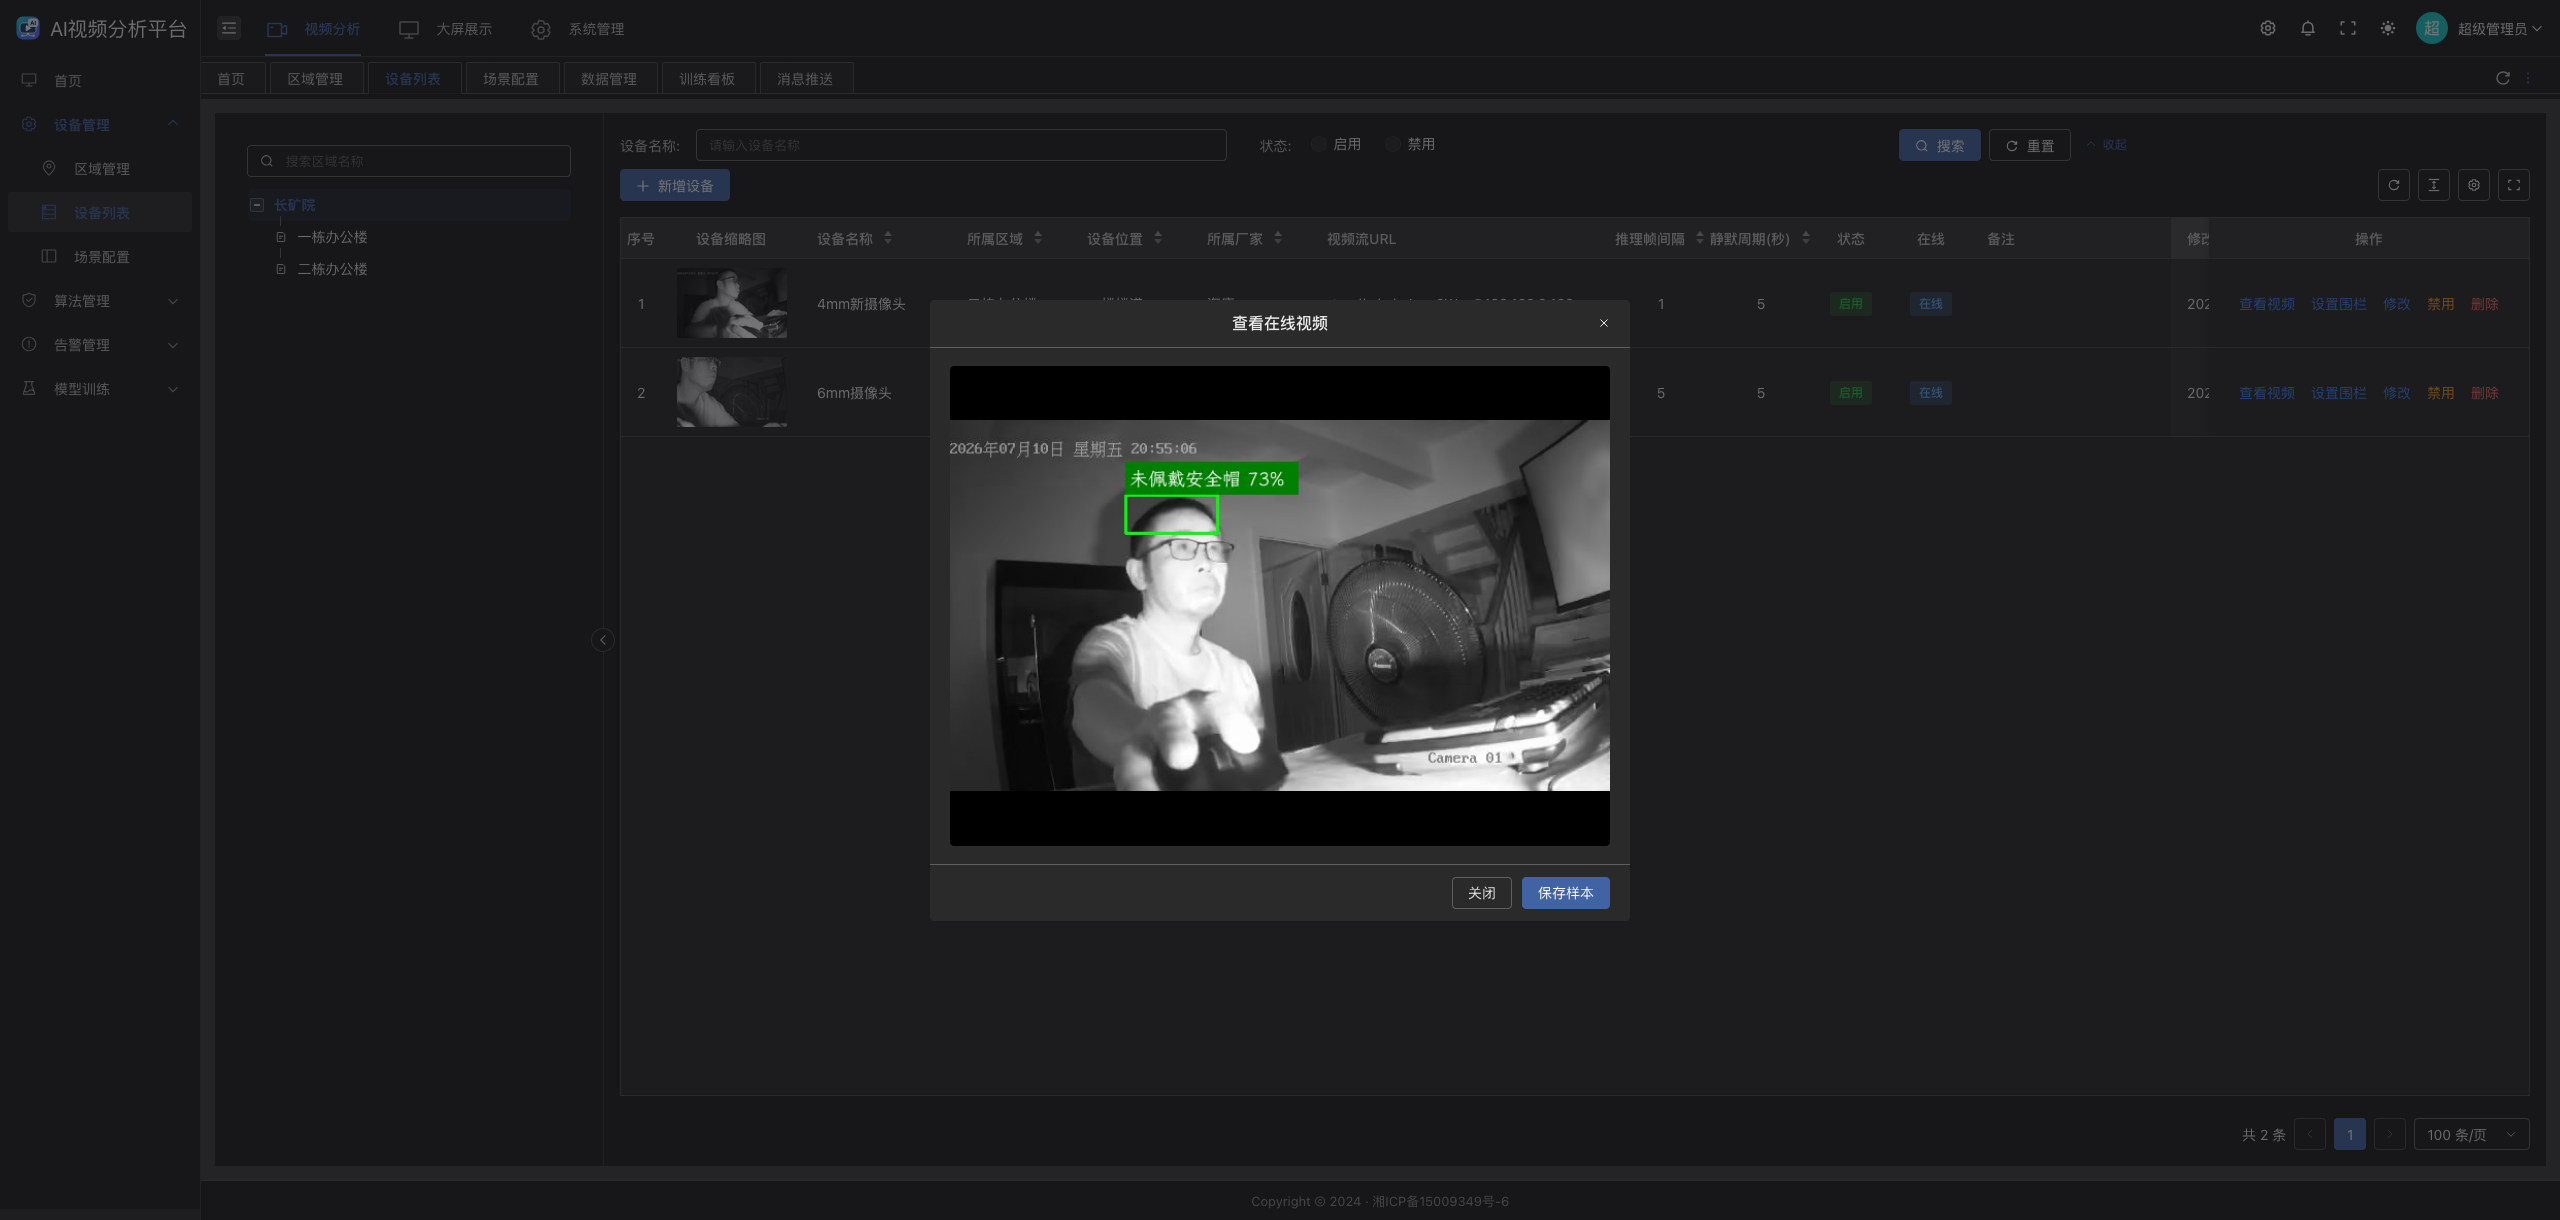Click the 搜索 button
This screenshot has width=2560, height=1220.
coord(1940,145)
